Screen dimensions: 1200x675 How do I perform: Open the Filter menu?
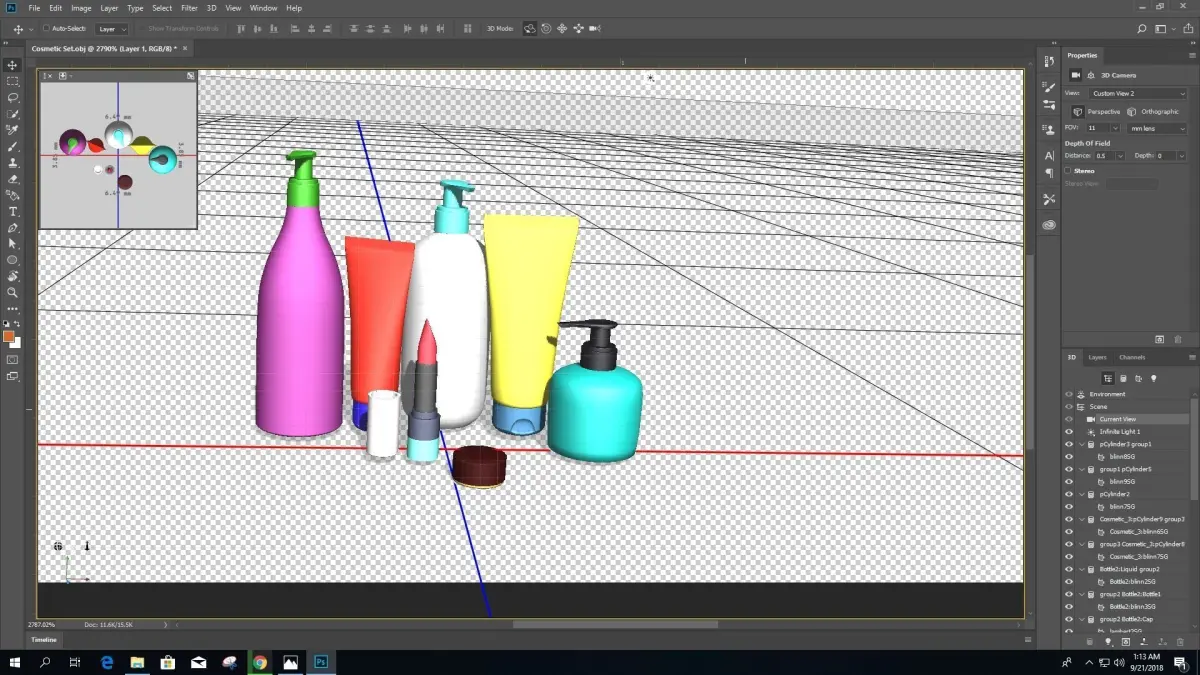coord(189,8)
